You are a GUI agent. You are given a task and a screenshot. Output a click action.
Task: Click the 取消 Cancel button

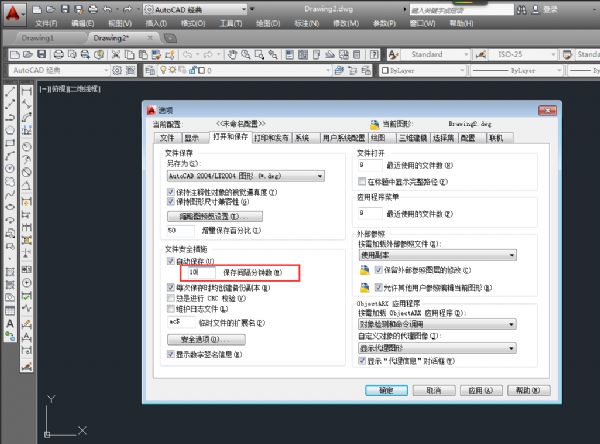(x=434, y=390)
